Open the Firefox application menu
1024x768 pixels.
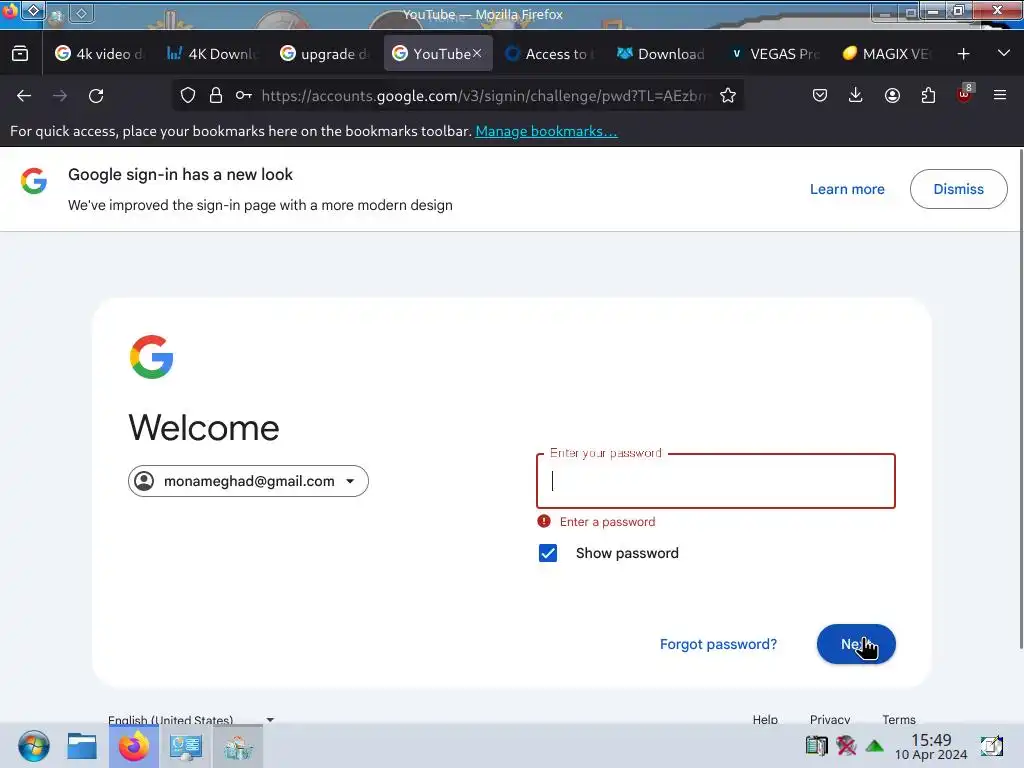tap(1000, 95)
